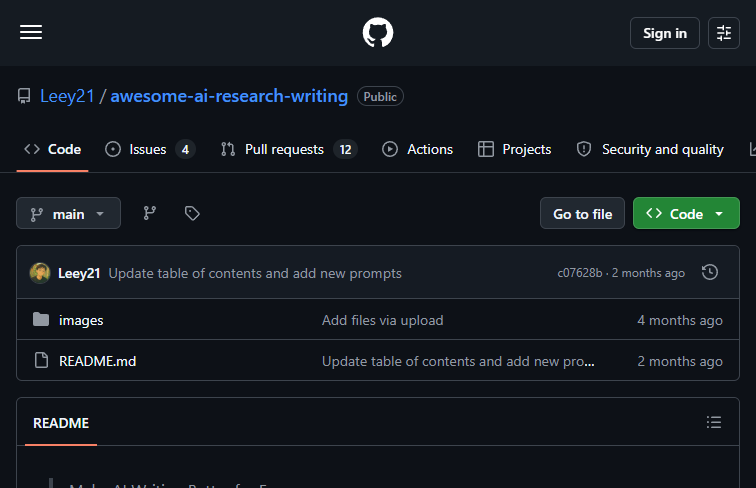Open README.md row's truncated commit message
756x488 pixels.
[x=458, y=361]
